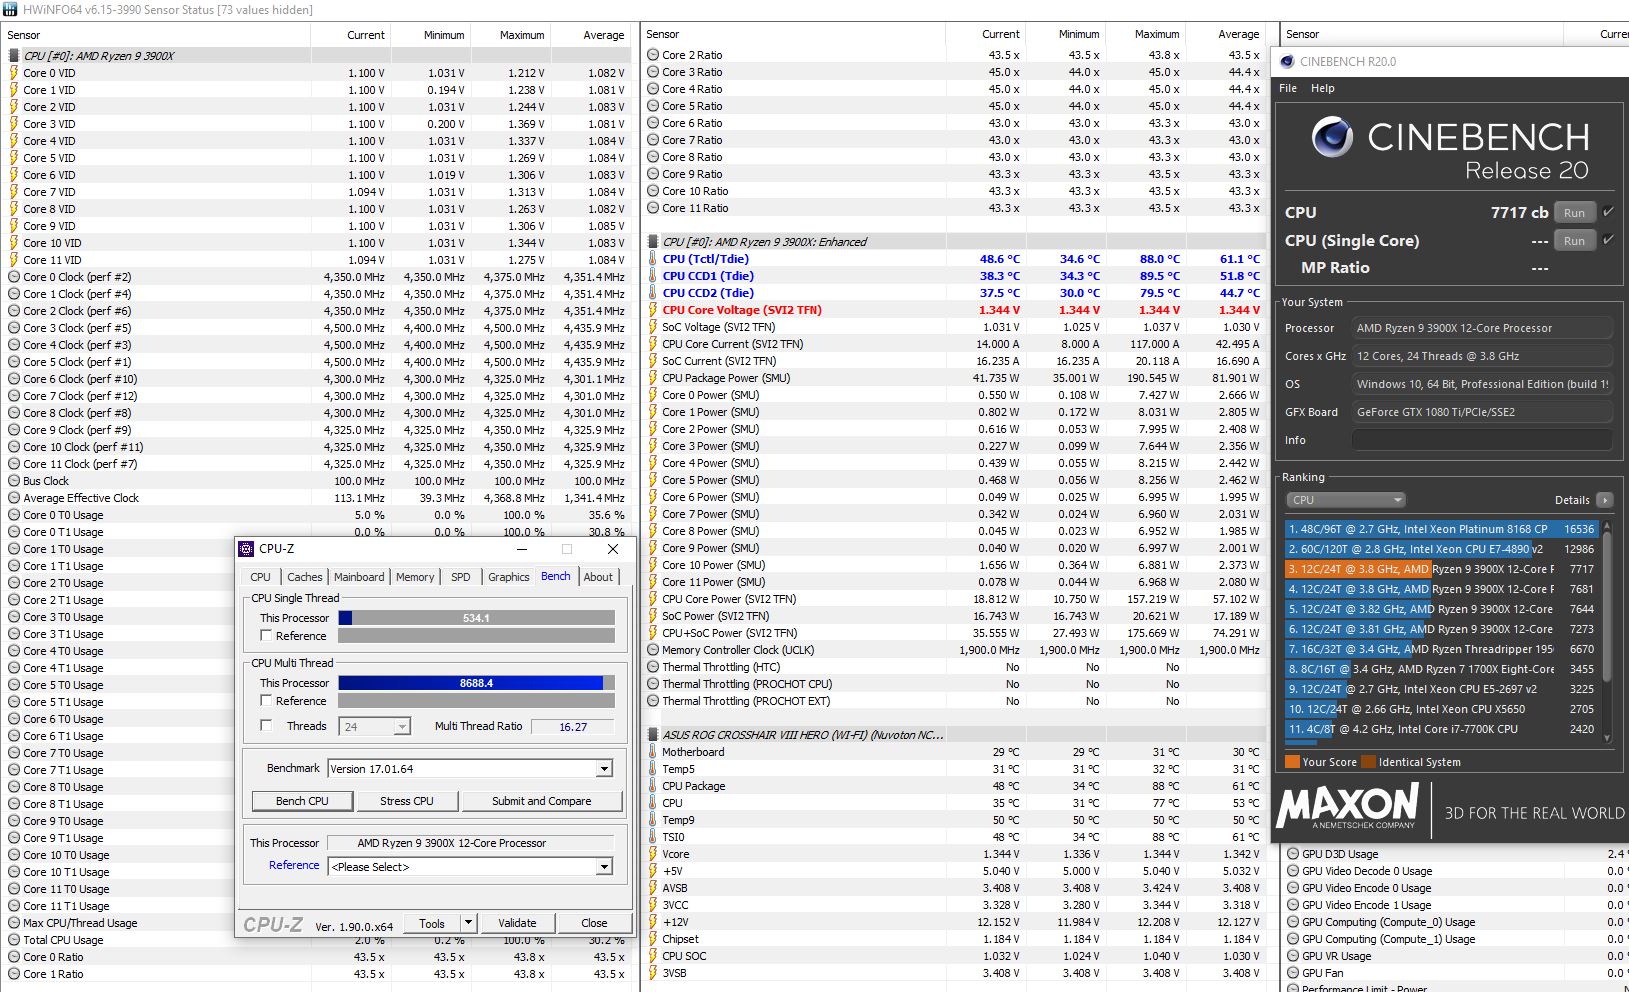Click the chip icon beside ASUS ROG CROSSHAIR VIII HERO header

(x=653, y=735)
